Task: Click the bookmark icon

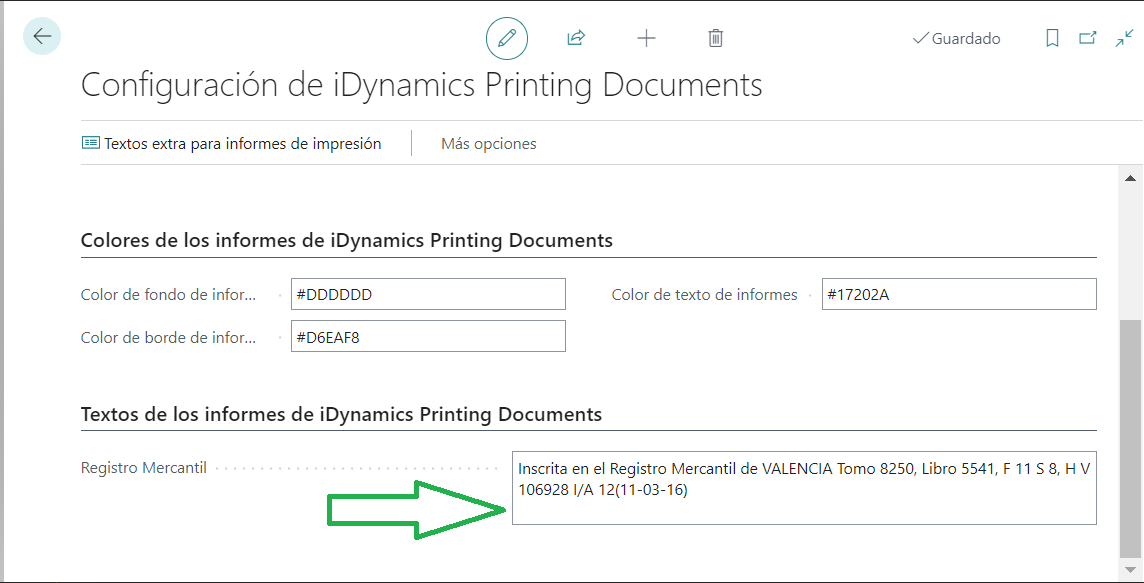Action: pyautogui.click(x=1052, y=38)
